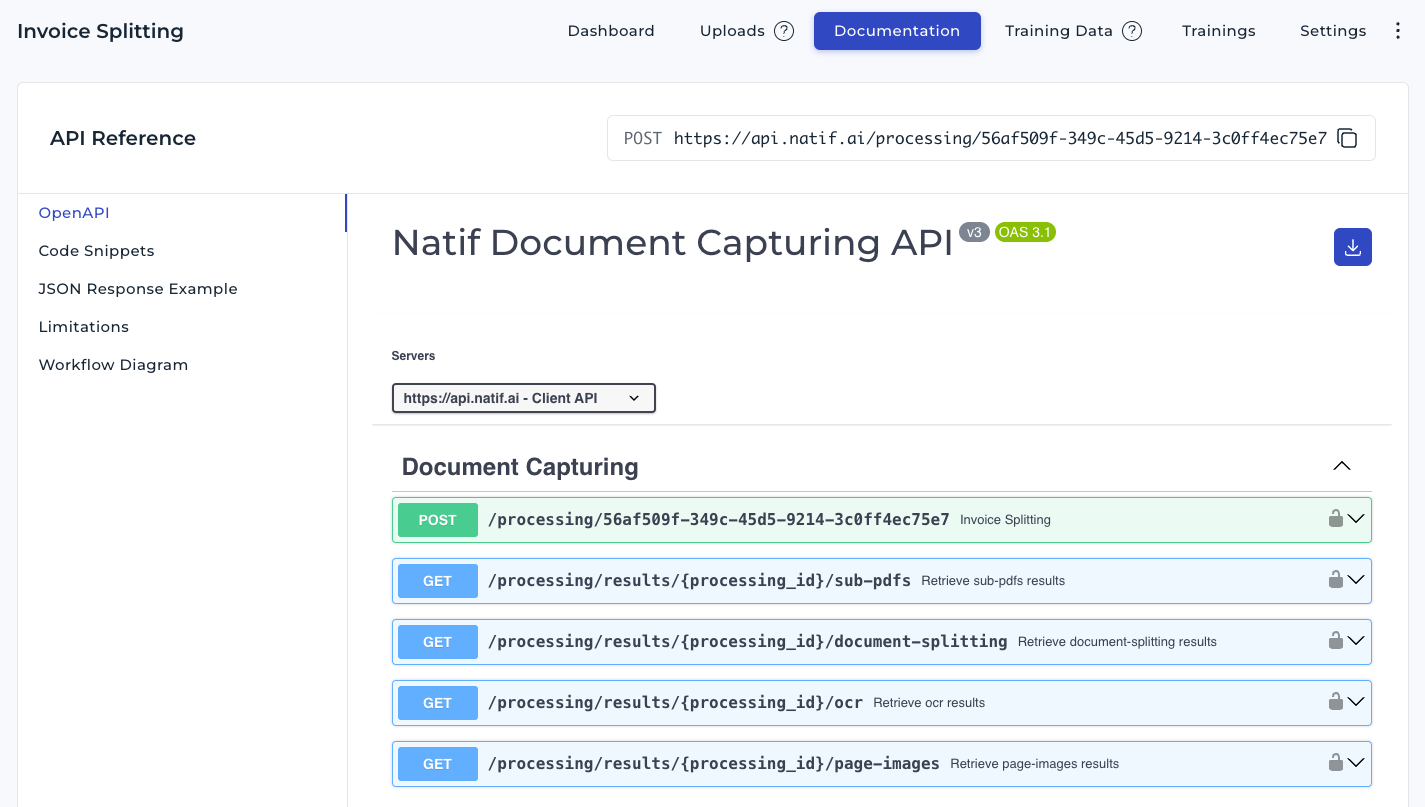
Task: Click the 'Retrieve sub-pdfs results' description
Action: (x=993, y=581)
